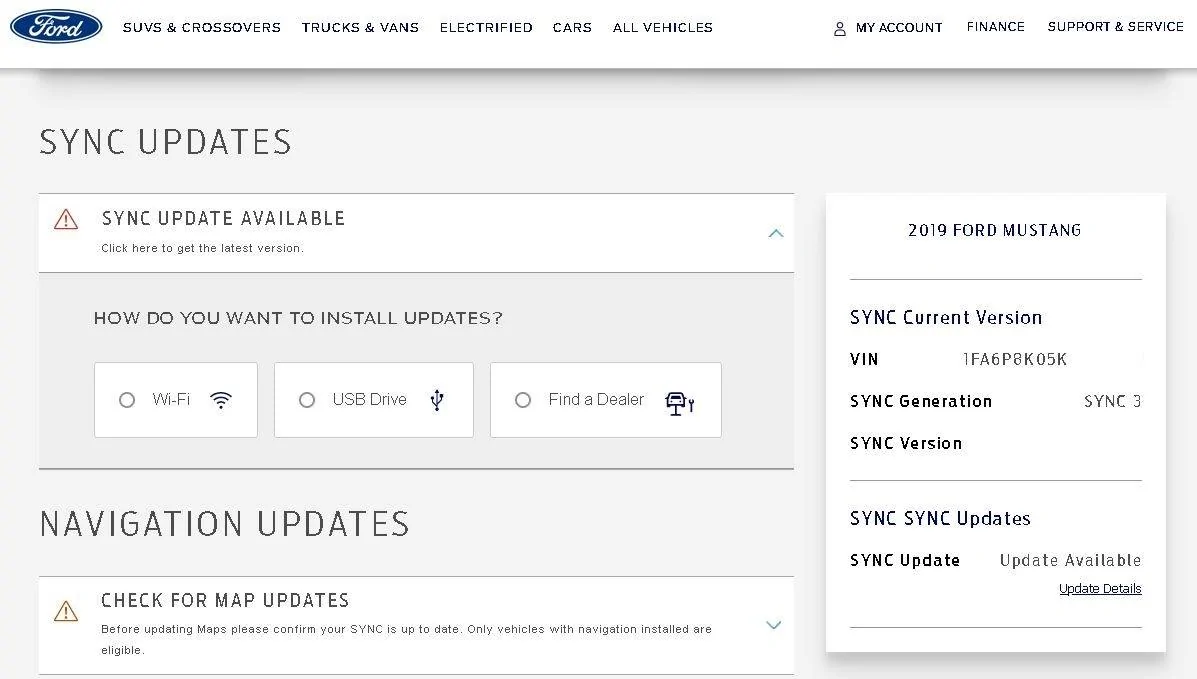
Task: Click the SYNC Update Available heading
Action: coord(224,218)
